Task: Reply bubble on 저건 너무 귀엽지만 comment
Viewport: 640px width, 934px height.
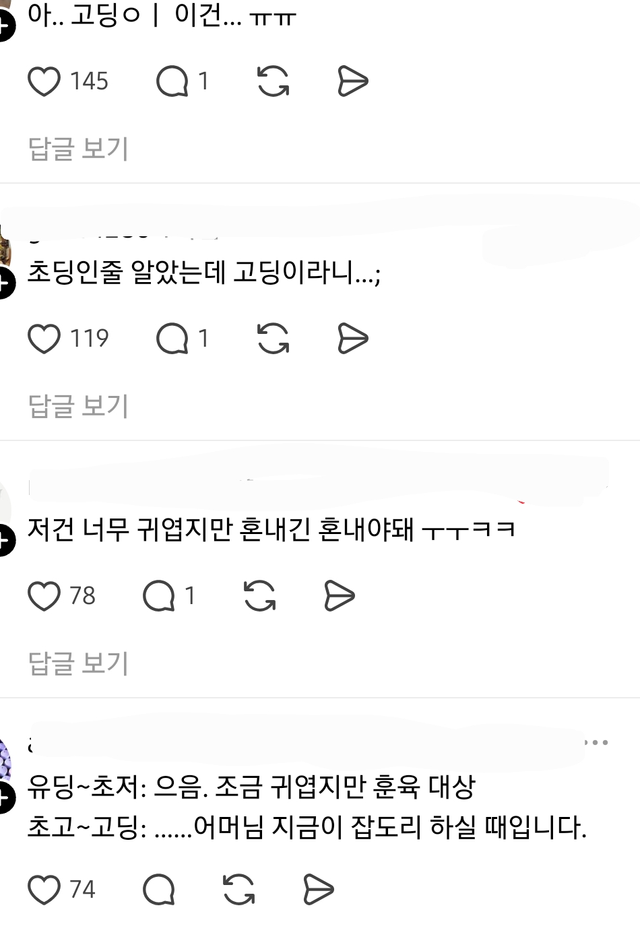Action: (x=159, y=596)
